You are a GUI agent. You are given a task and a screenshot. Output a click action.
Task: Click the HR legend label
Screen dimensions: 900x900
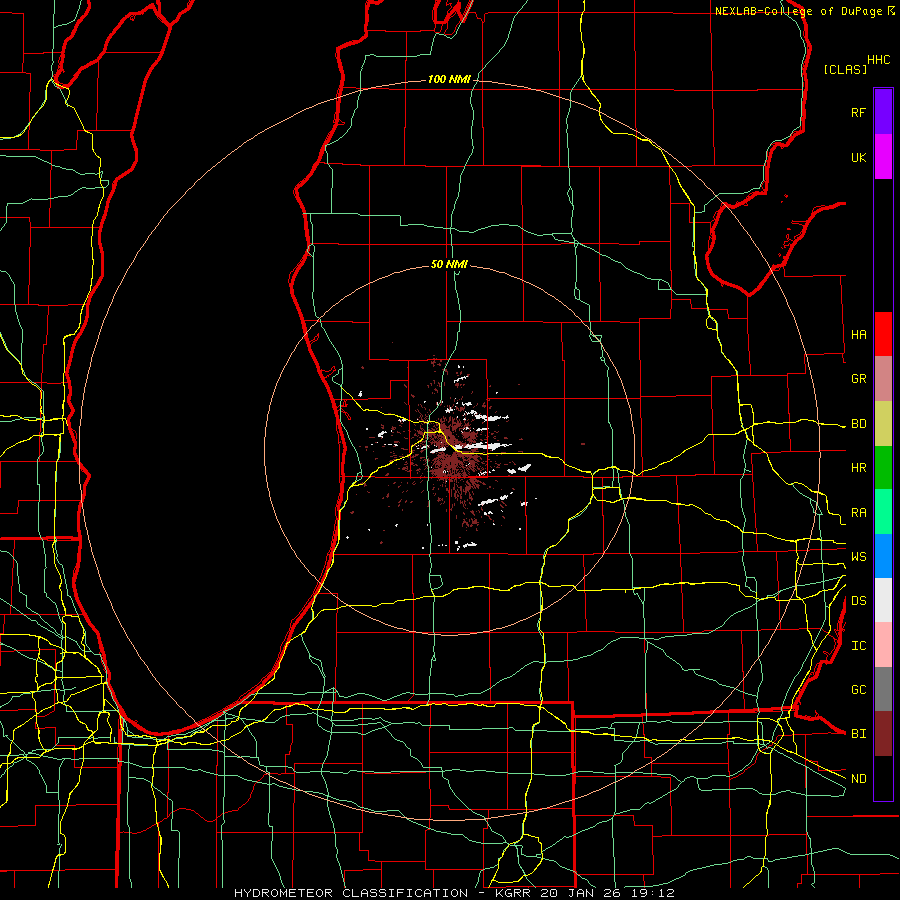pos(858,468)
